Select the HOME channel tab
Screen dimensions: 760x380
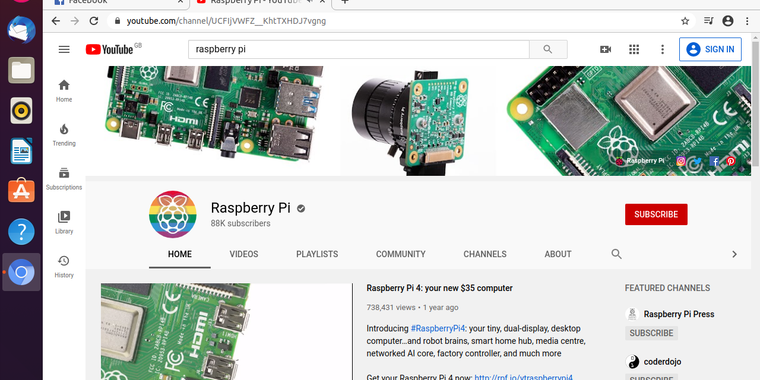click(x=180, y=254)
